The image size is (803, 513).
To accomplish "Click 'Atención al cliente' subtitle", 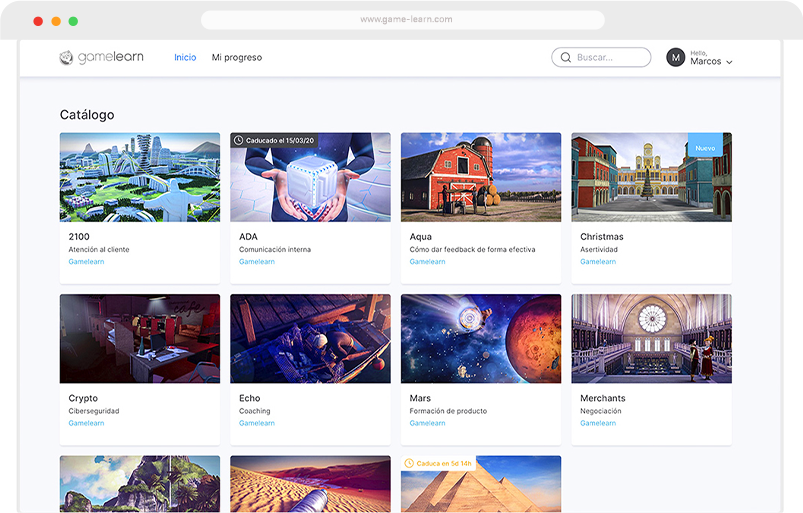I will pyautogui.click(x=99, y=249).
